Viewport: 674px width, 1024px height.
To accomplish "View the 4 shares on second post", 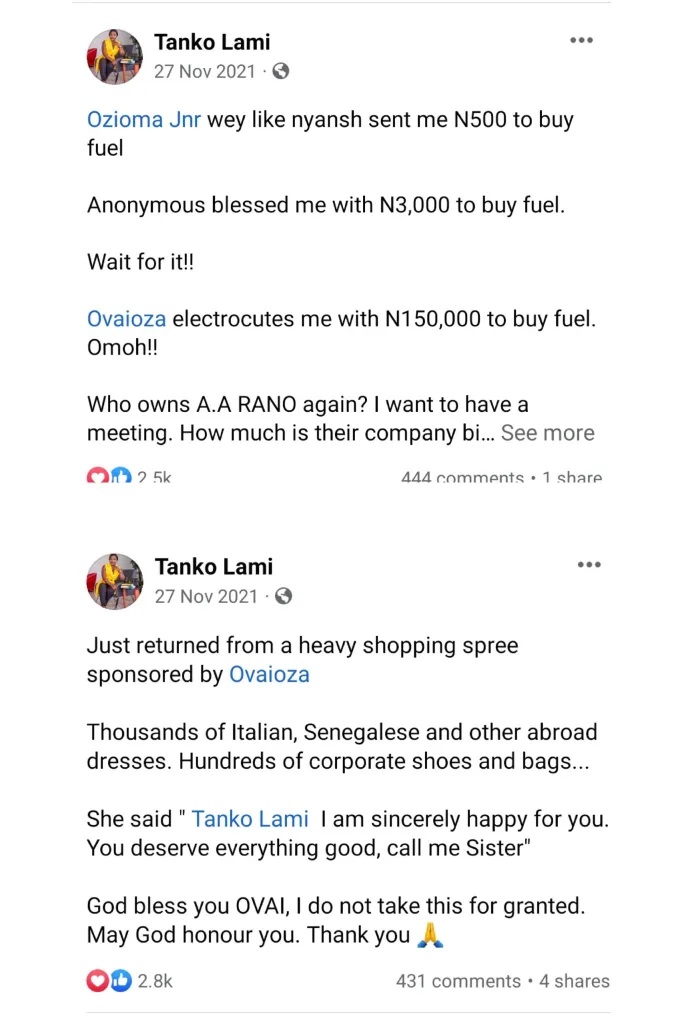I will tap(574, 981).
